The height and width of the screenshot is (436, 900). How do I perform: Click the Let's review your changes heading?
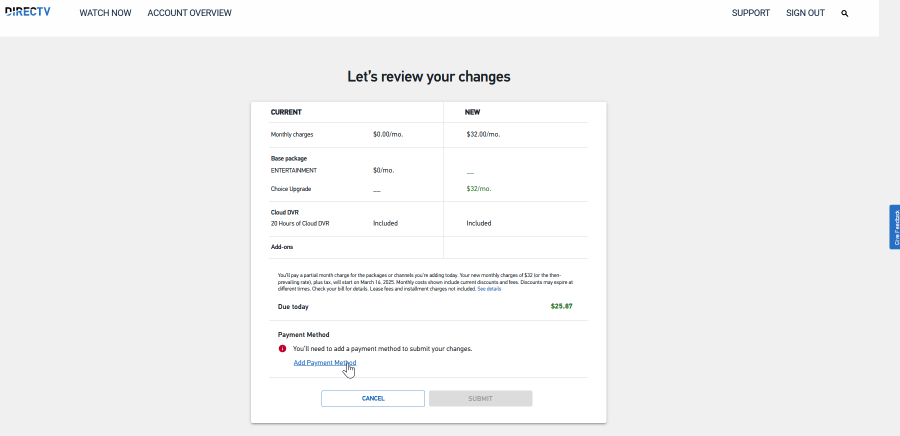click(429, 76)
